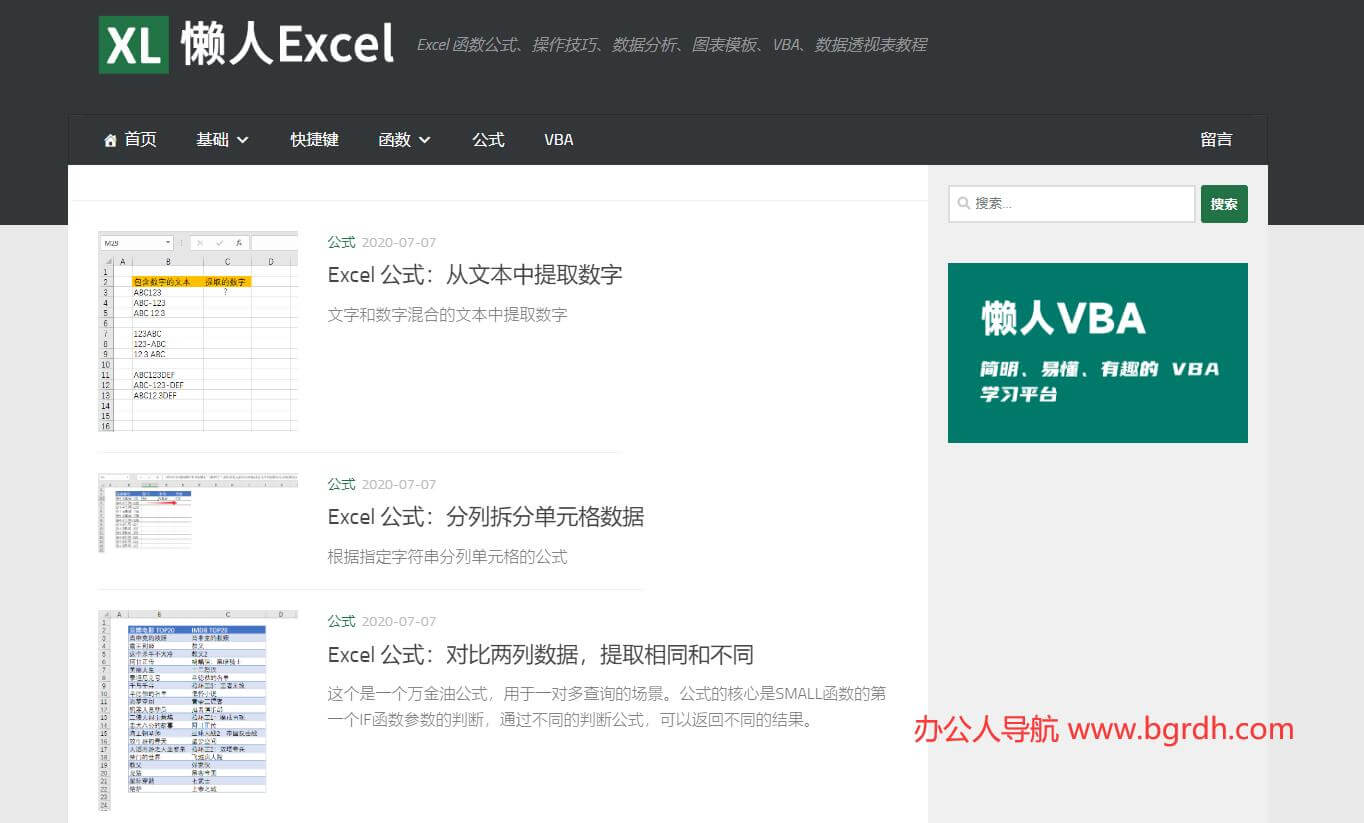Switch to the 首页 menu item
The height and width of the screenshot is (823, 1364).
(x=141, y=140)
